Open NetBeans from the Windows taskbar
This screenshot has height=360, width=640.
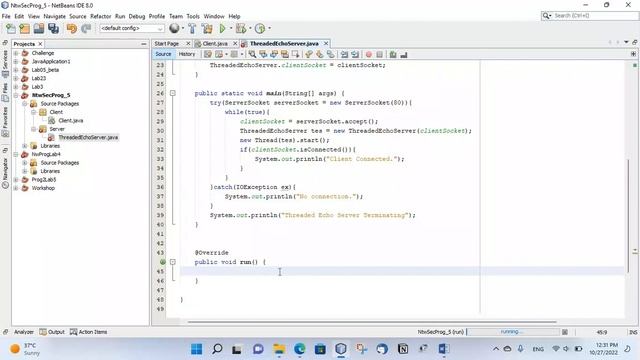(x=341, y=349)
